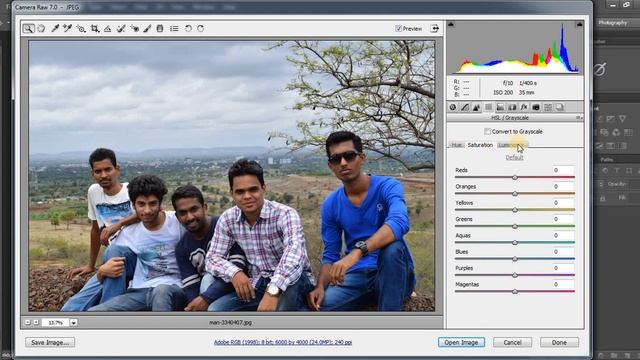Viewport: 640px width, 360px height.
Task: Open the Split Toning panel tab
Action: 500,107
